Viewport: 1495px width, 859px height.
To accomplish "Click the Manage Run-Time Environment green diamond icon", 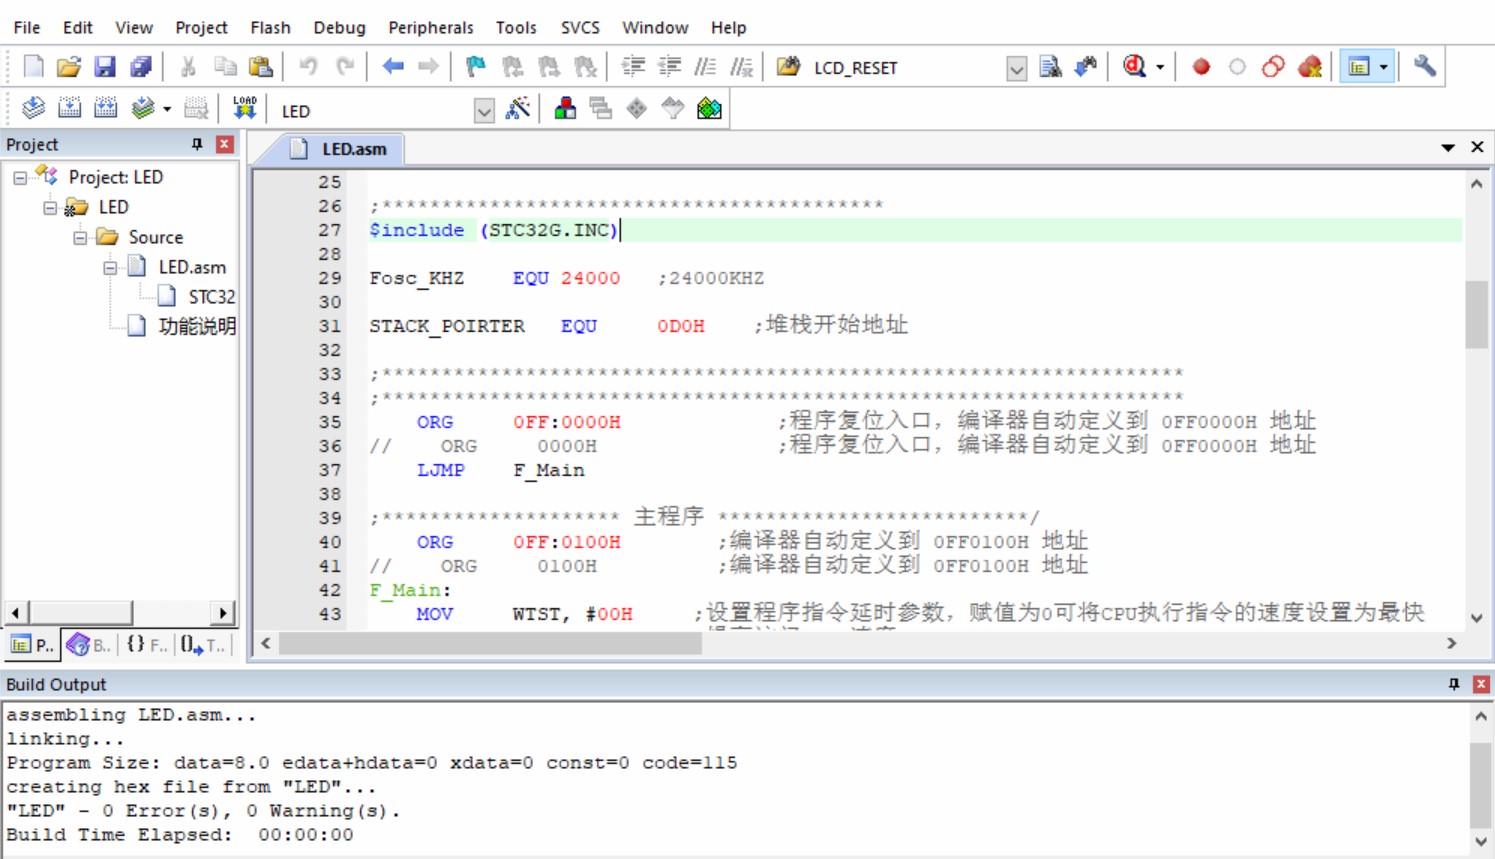I will 709,109.
